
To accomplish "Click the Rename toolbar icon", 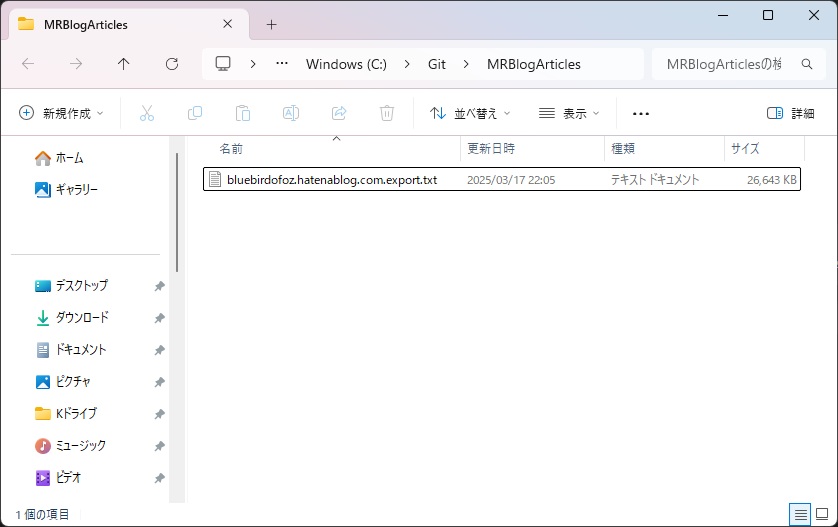I will [x=291, y=113].
